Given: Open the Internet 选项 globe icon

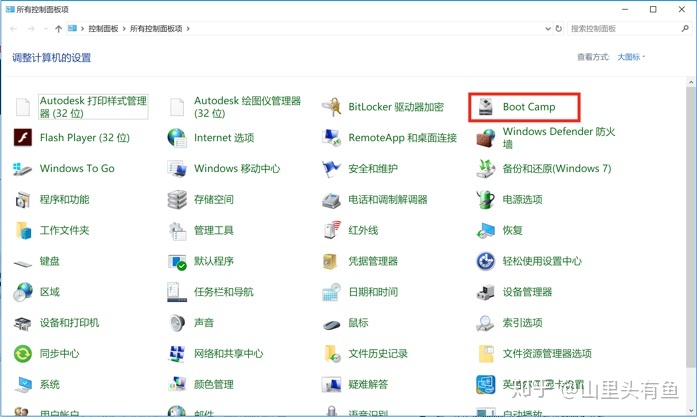Looking at the screenshot, I should click(x=177, y=138).
